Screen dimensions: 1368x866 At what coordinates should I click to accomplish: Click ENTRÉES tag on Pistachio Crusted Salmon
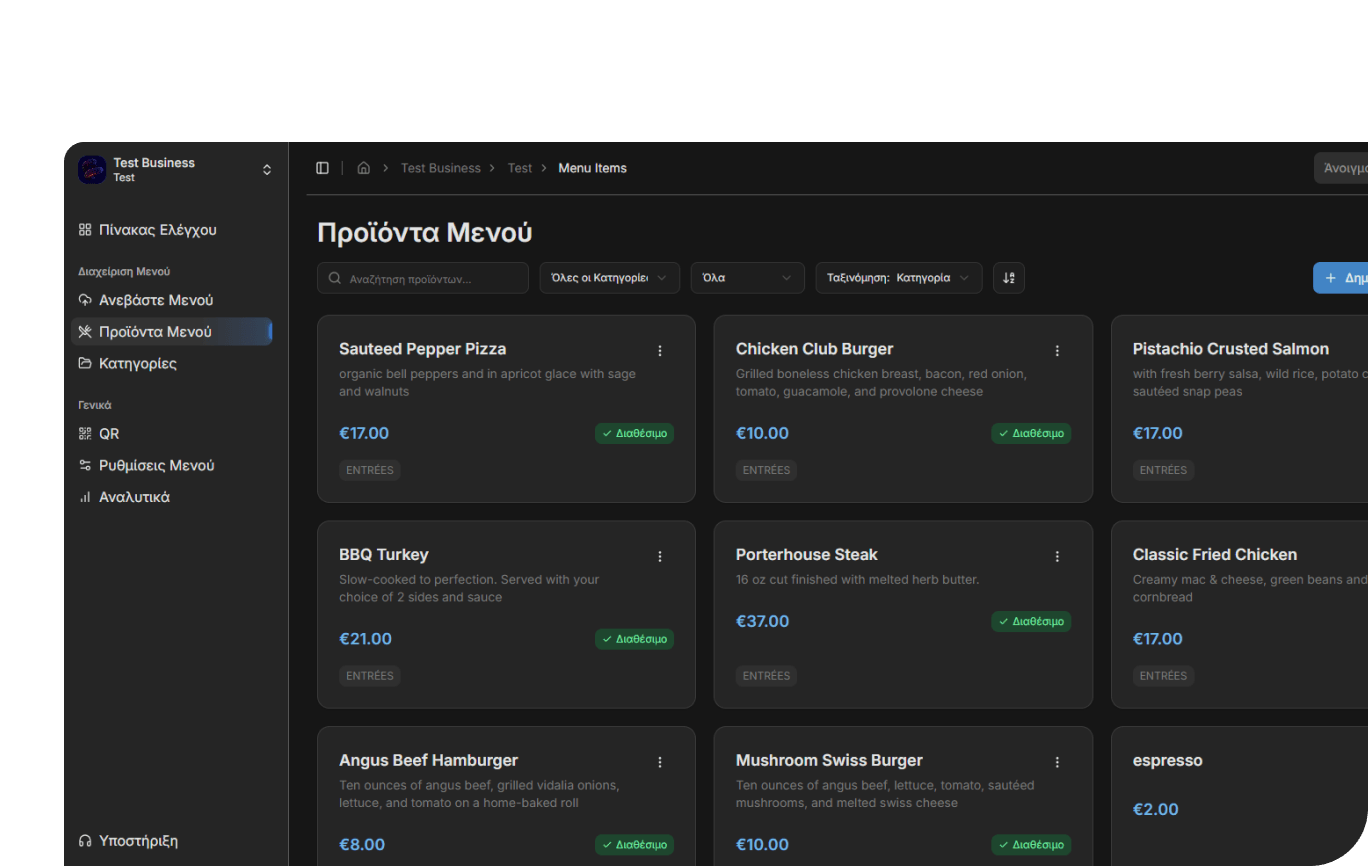(x=1164, y=470)
